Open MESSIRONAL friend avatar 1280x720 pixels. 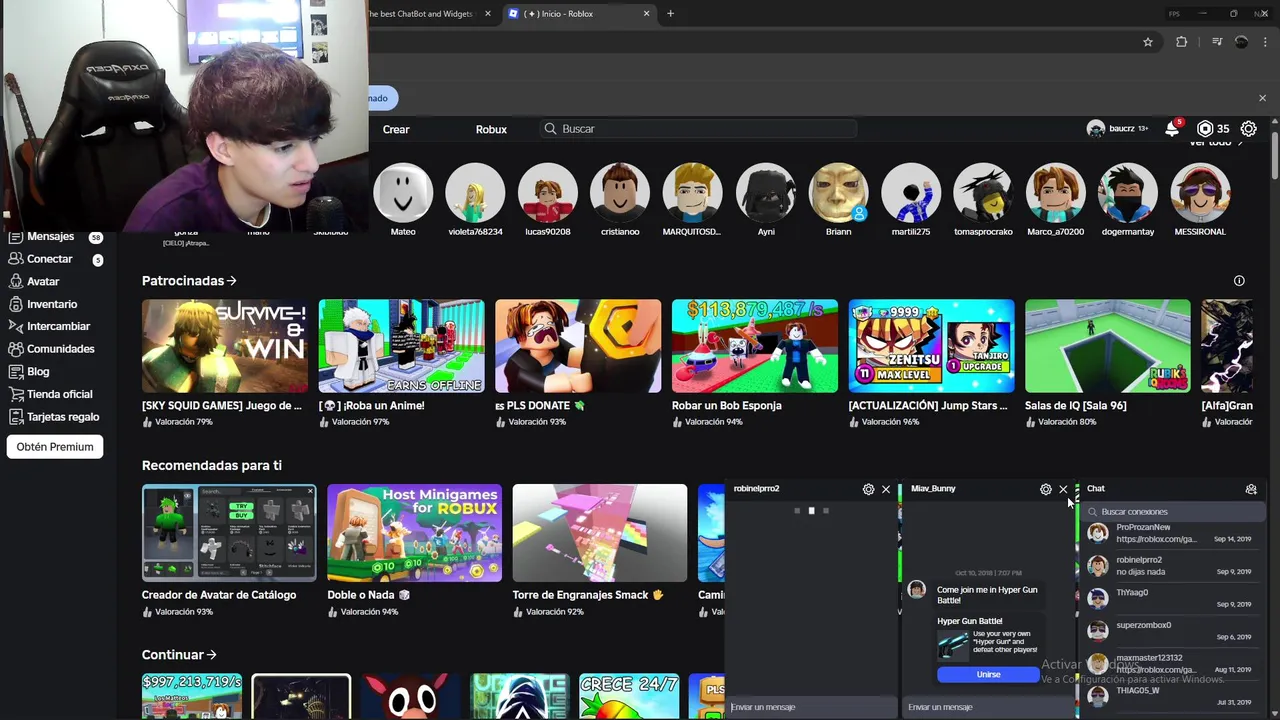[1200, 192]
